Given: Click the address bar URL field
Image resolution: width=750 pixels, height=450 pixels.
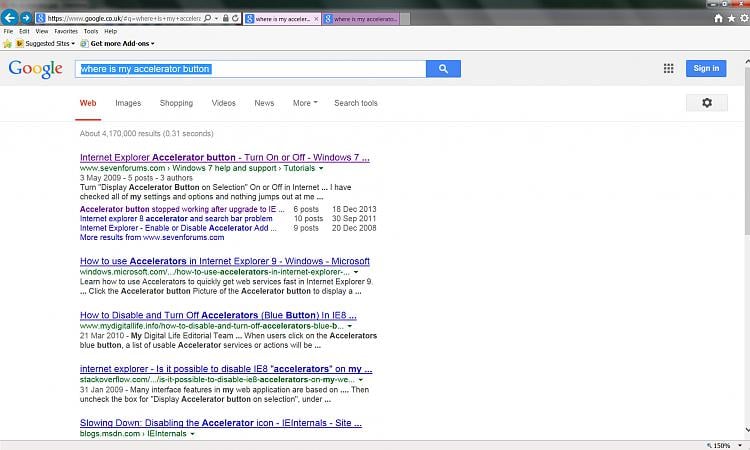Looking at the screenshot, I should tap(123, 18).
